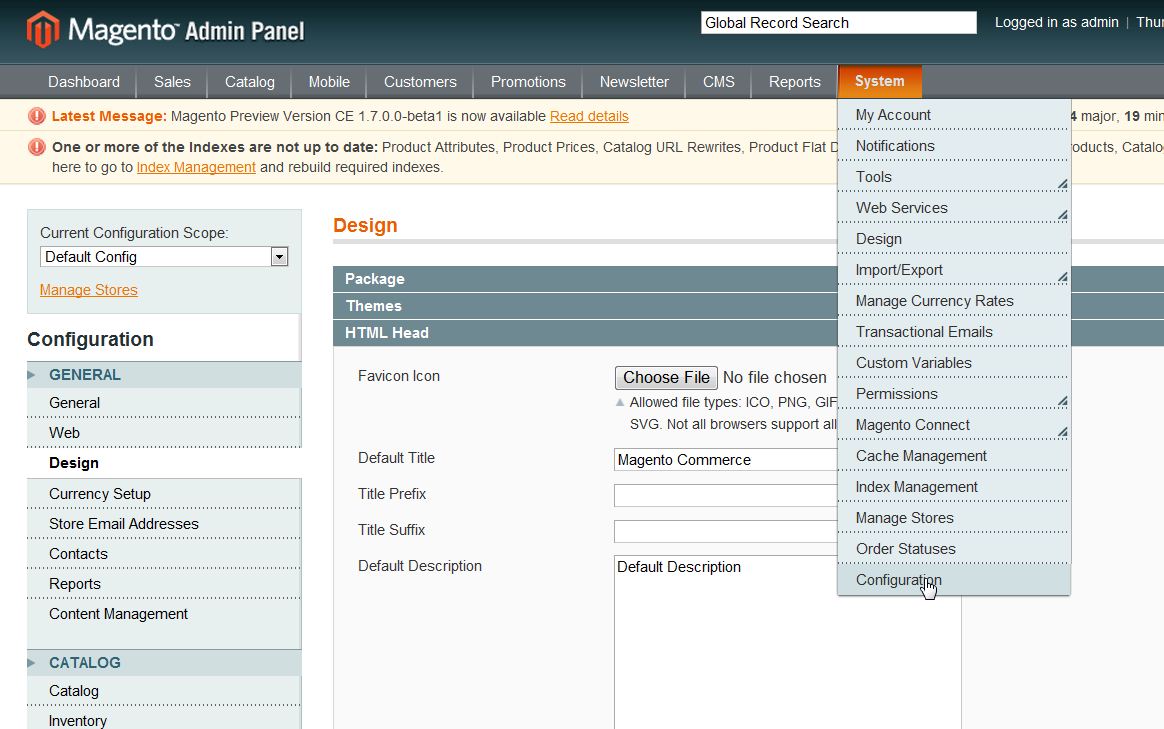Click the Magento logo icon
Image resolution: width=1164 pixels, height=729 pixels.
(43, 30)
